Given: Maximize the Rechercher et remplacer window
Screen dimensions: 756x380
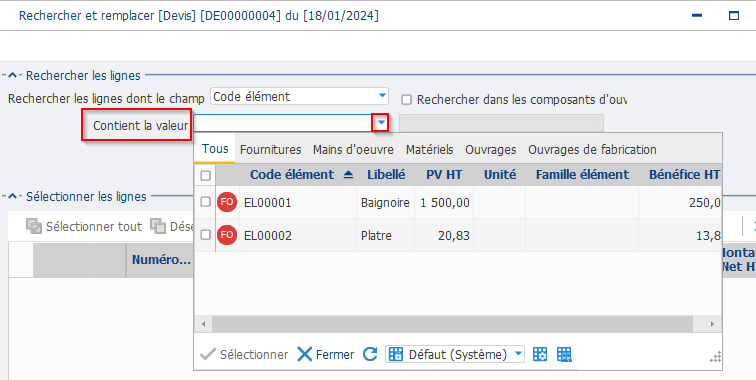Looking at the screenshot, I should 734,16.
